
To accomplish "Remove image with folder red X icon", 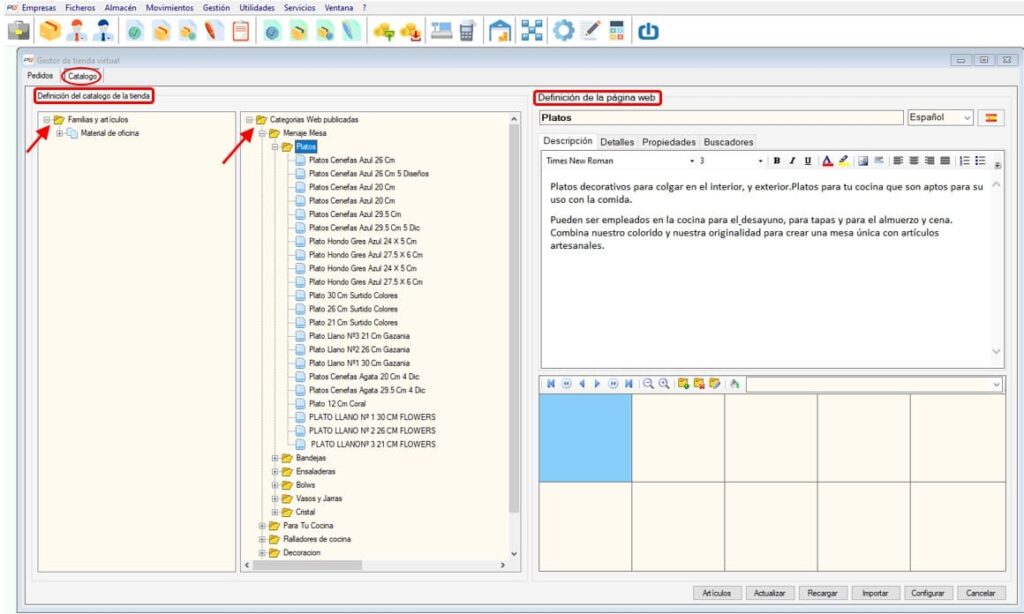I will tap(699, 384).
